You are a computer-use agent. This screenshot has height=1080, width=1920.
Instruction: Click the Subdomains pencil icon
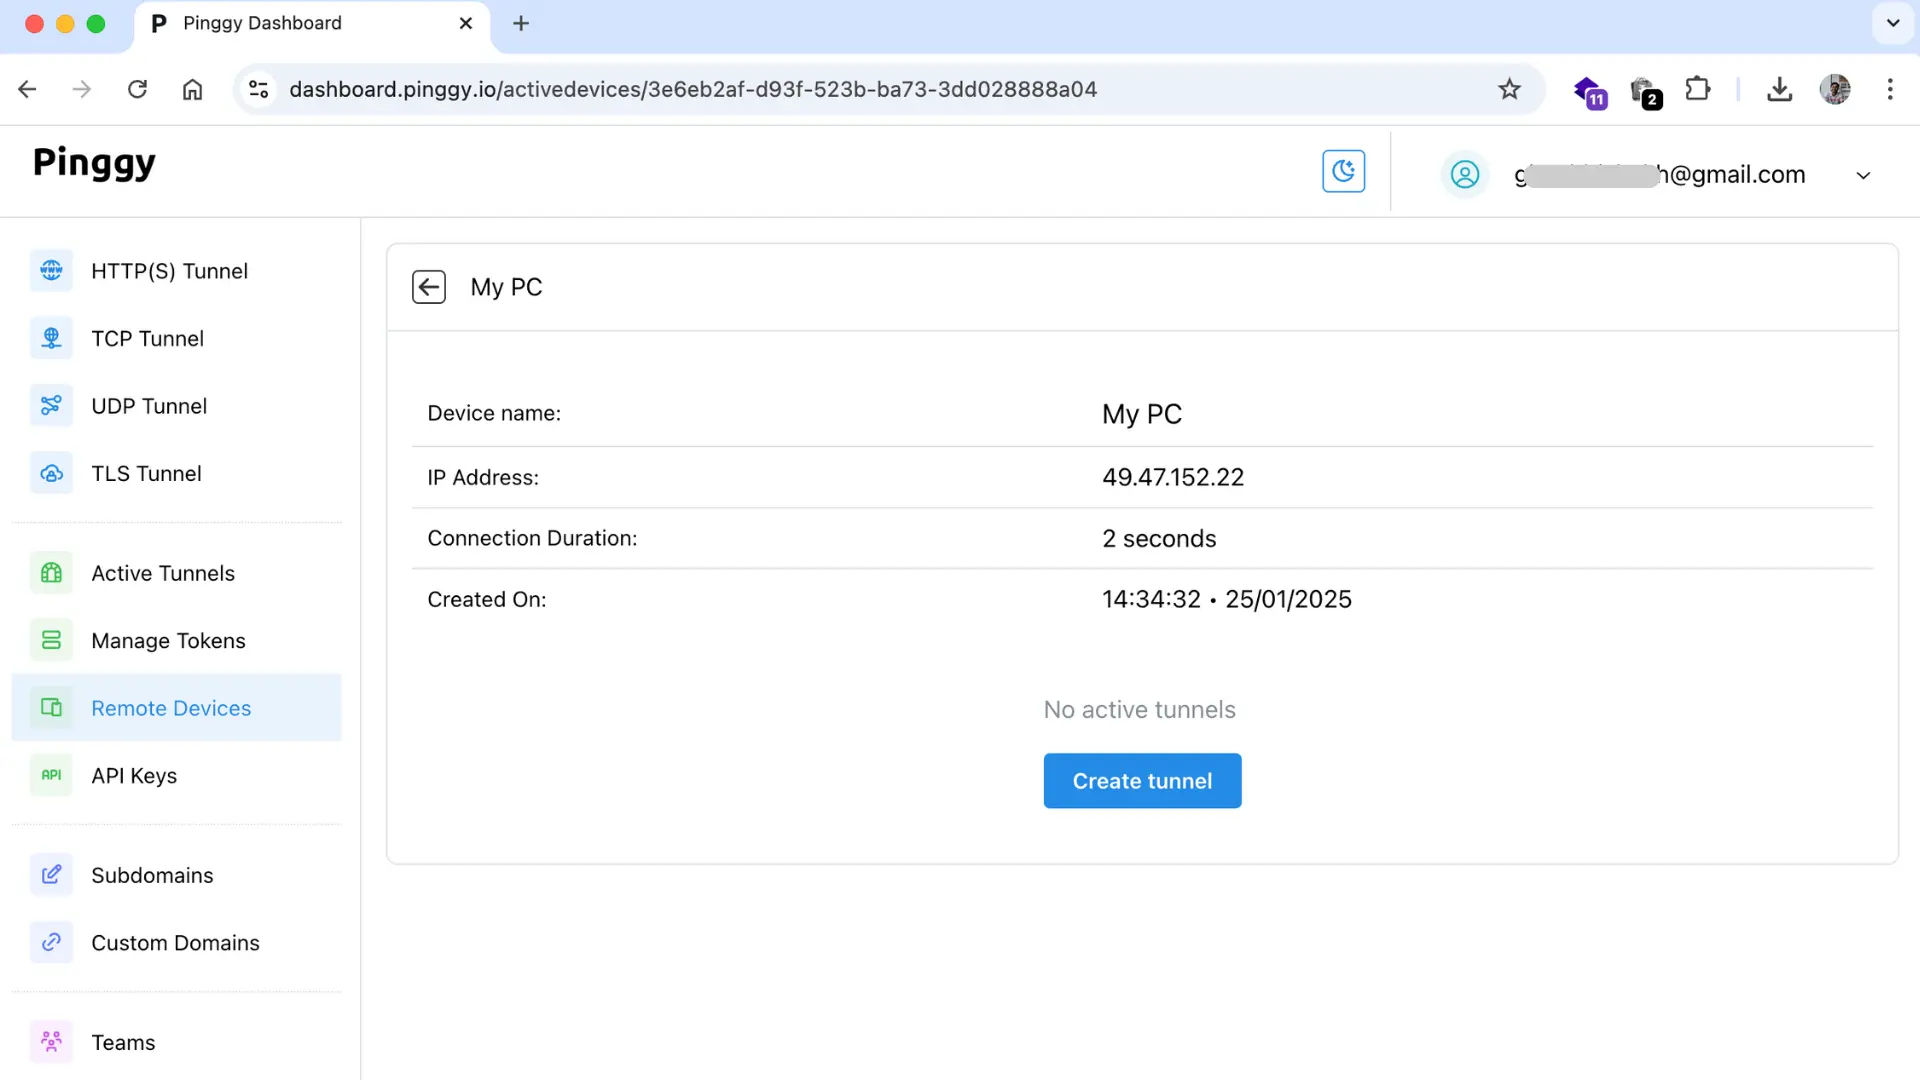tap(51, 875)
